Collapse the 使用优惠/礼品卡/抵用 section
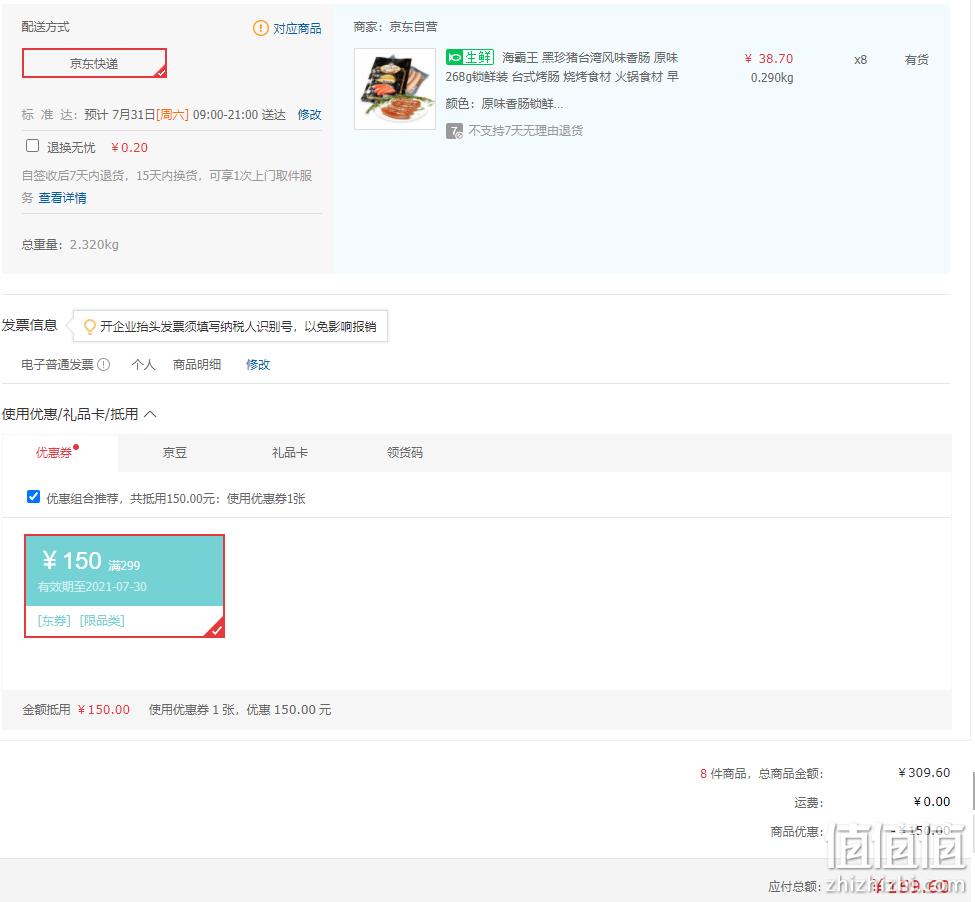This screenshot has height=902, width=975. coord(150,414)
